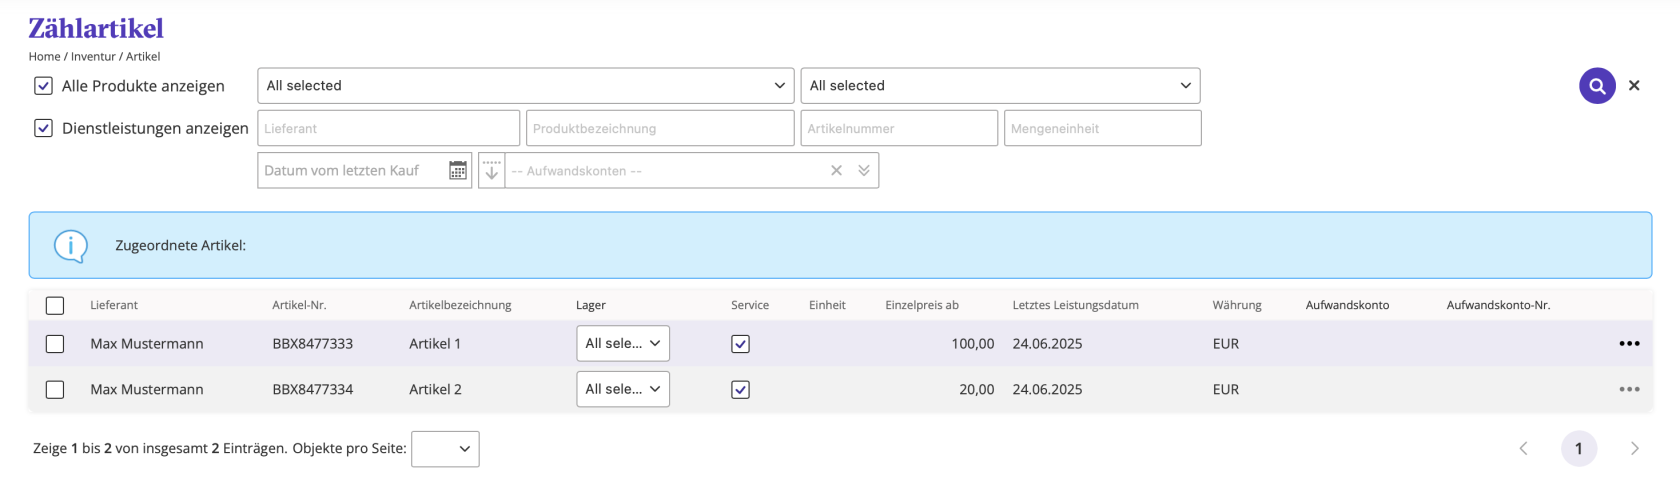Toggle Alle Produkte anzeigen checkbox
The height and width of the screenshot is (480, 1680).
point(44,86)
